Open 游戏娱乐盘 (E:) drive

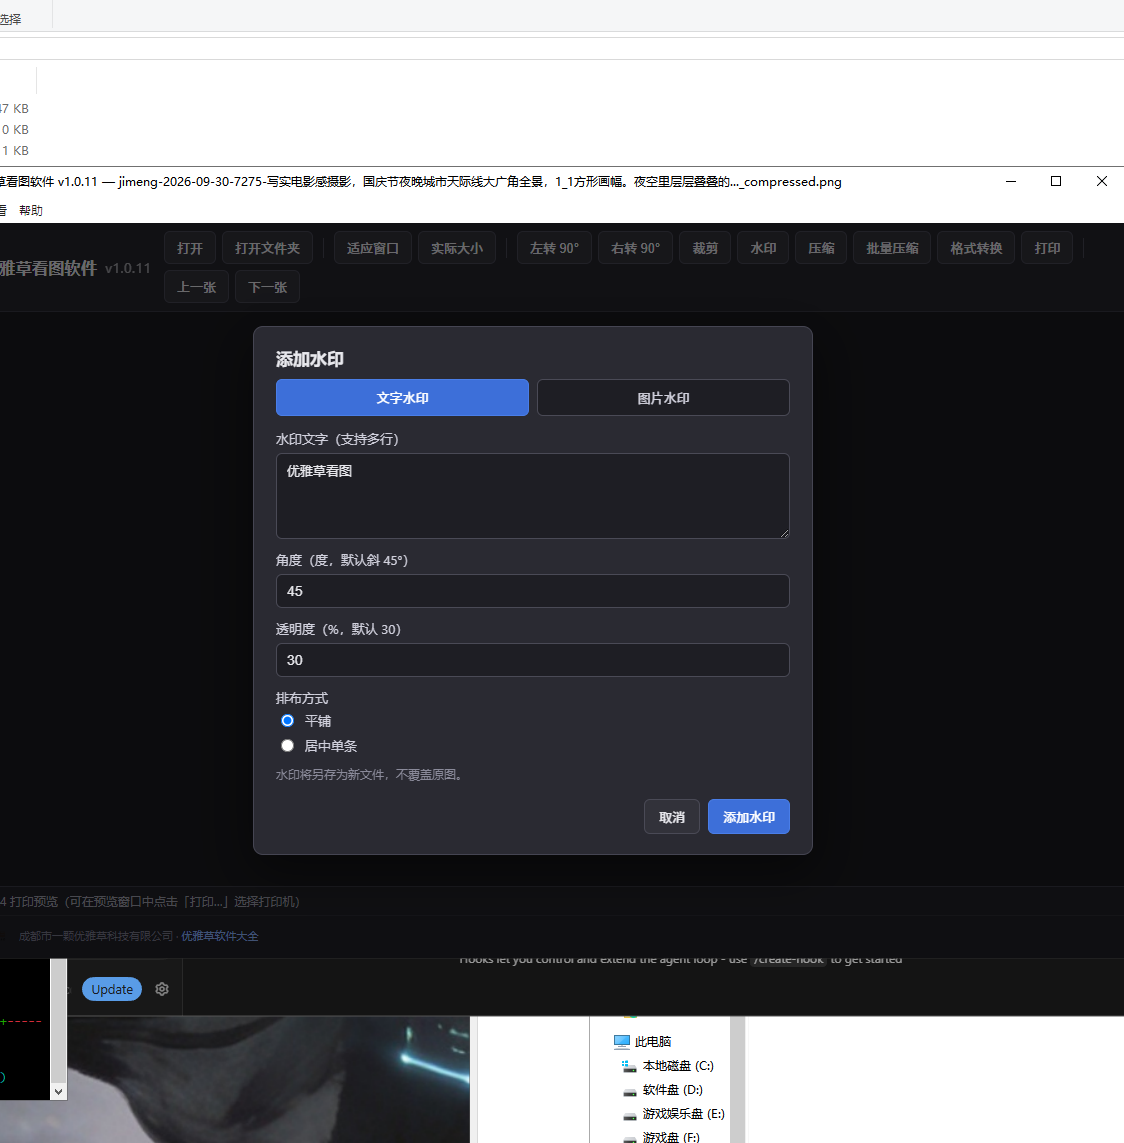click(674, 1114)
